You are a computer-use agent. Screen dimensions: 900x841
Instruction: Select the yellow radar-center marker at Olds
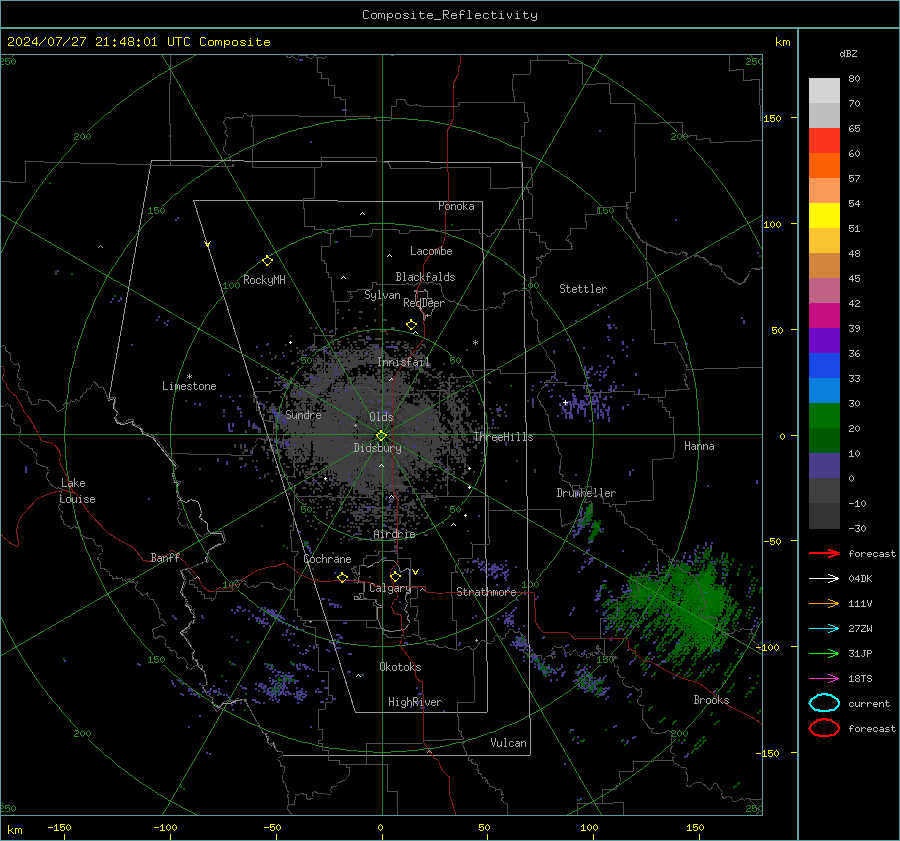[x=381, y=436]
